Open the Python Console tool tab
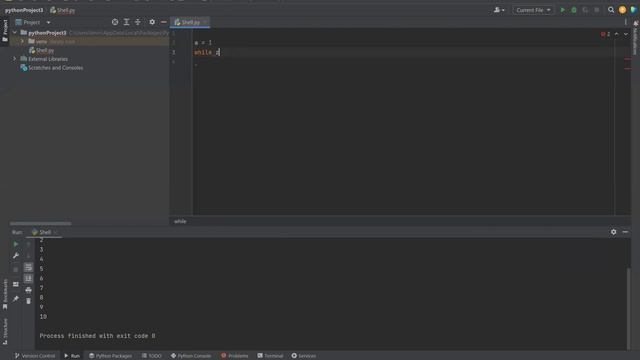Viewport: 640px width, 360px height. (191, 356)
